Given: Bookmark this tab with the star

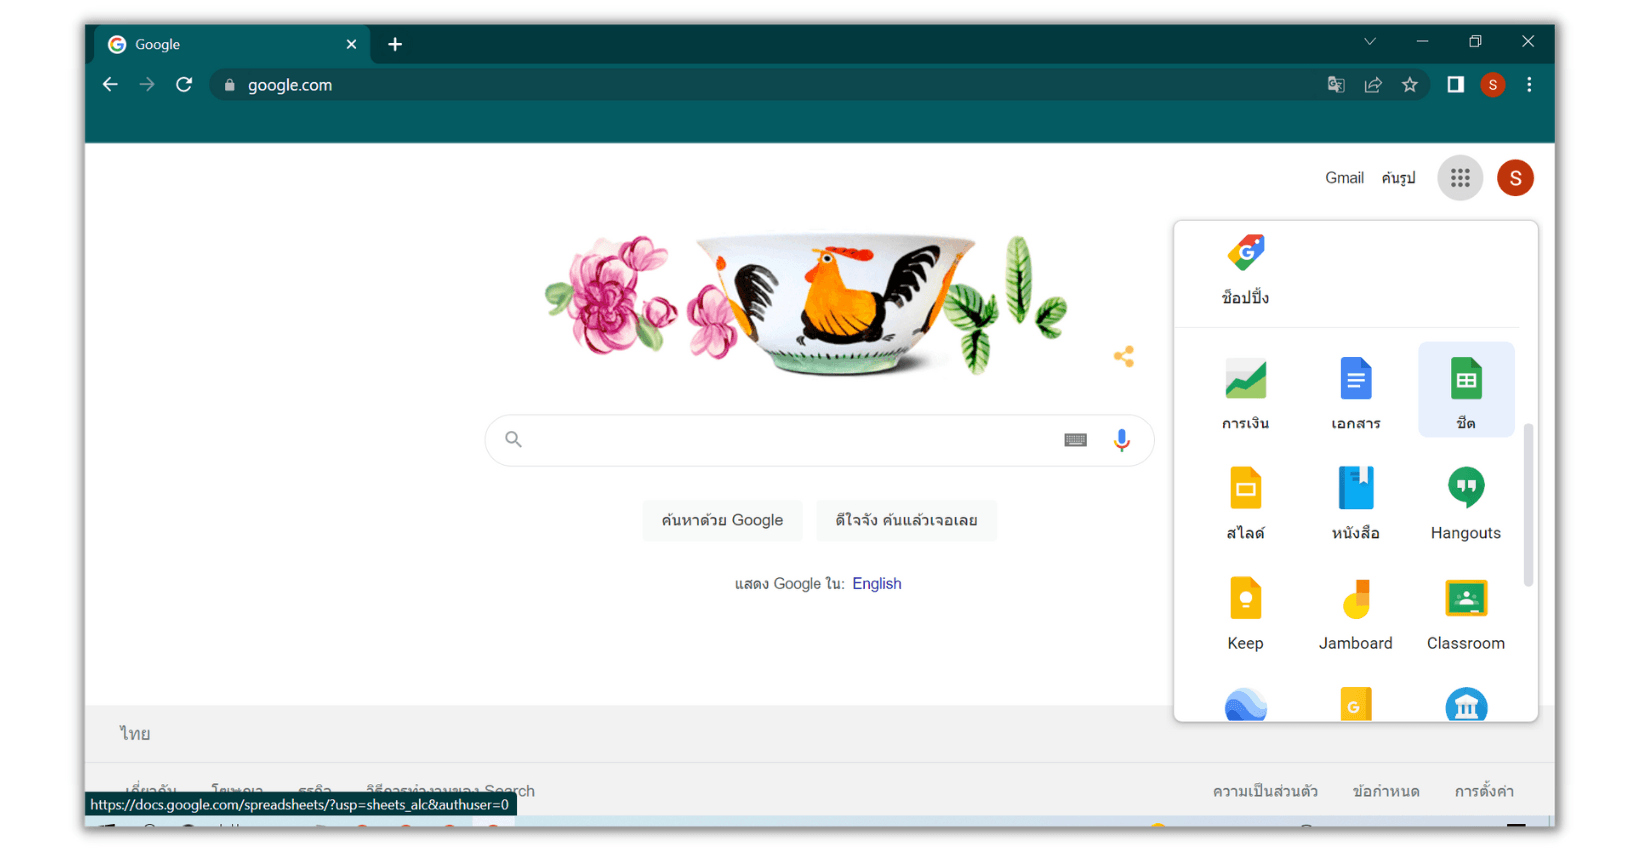Looking at the screenshot, I should (1410, 85).
